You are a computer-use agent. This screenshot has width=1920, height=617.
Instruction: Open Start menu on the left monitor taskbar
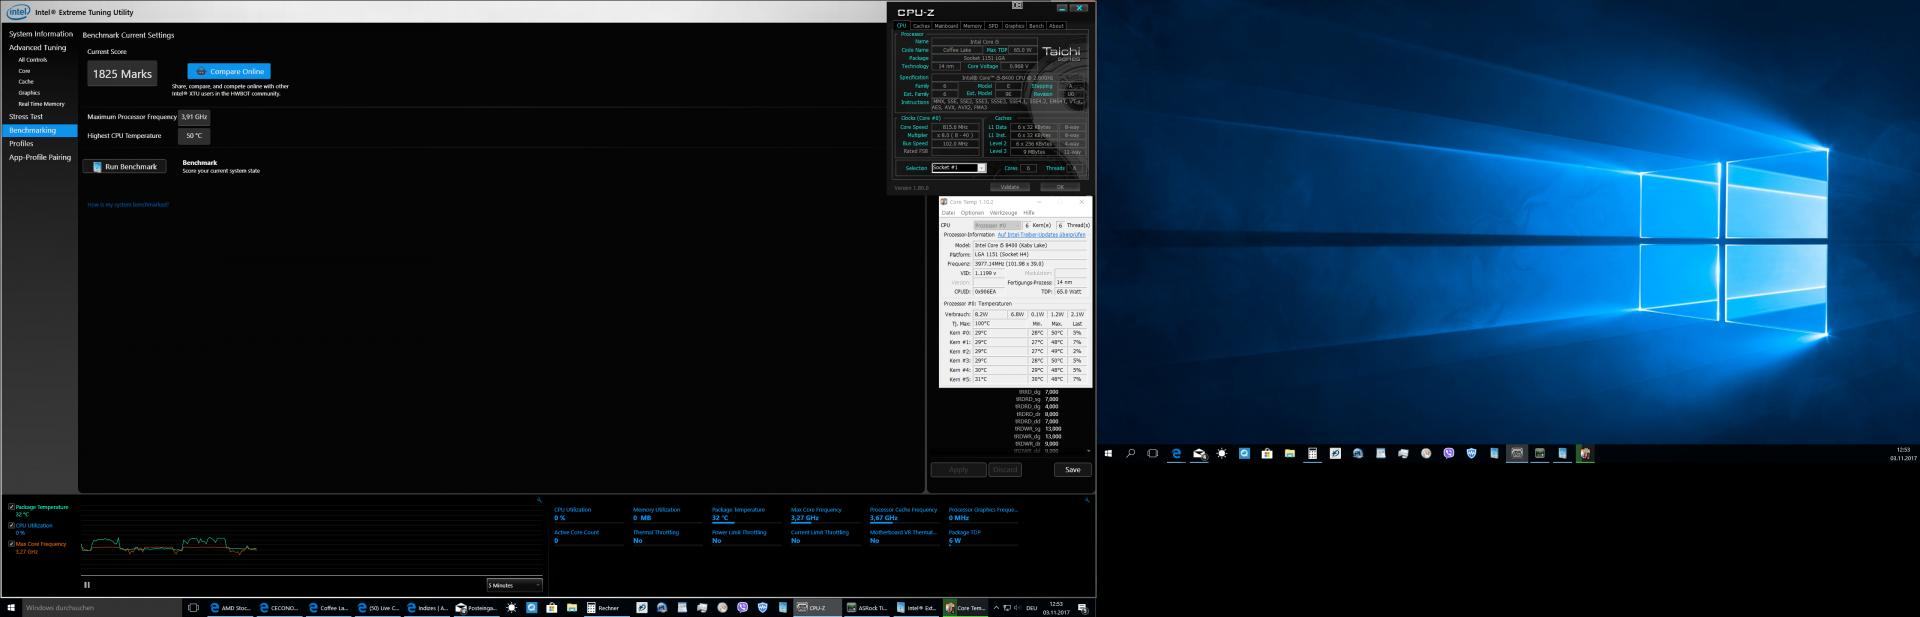click(11, 607)
